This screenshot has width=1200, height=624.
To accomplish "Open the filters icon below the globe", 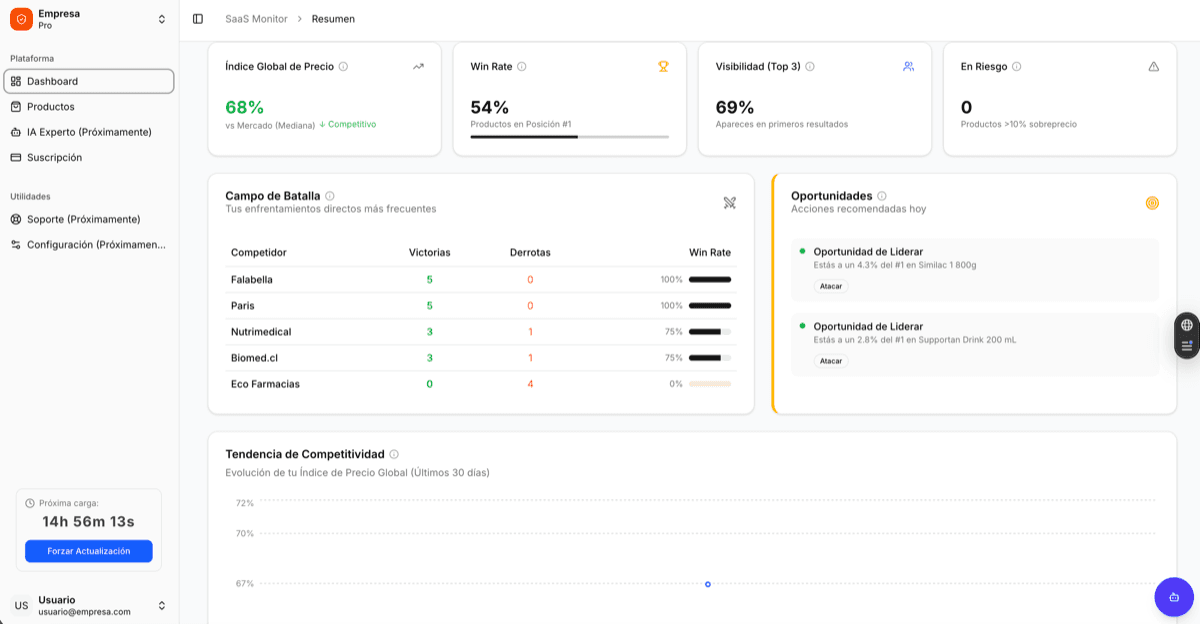I will tap(1186, 347).
